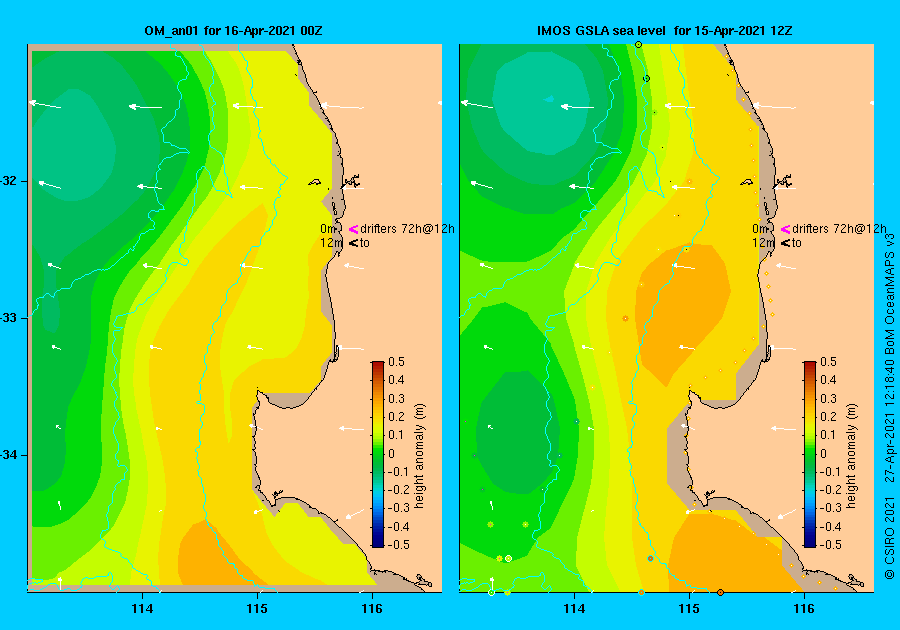Image resolution: width=900 pixels, height=630 pixels.
Task: Click the right map's 'height anomaly (m)' label
Action: pyautogui.click(x=852, y=456)
